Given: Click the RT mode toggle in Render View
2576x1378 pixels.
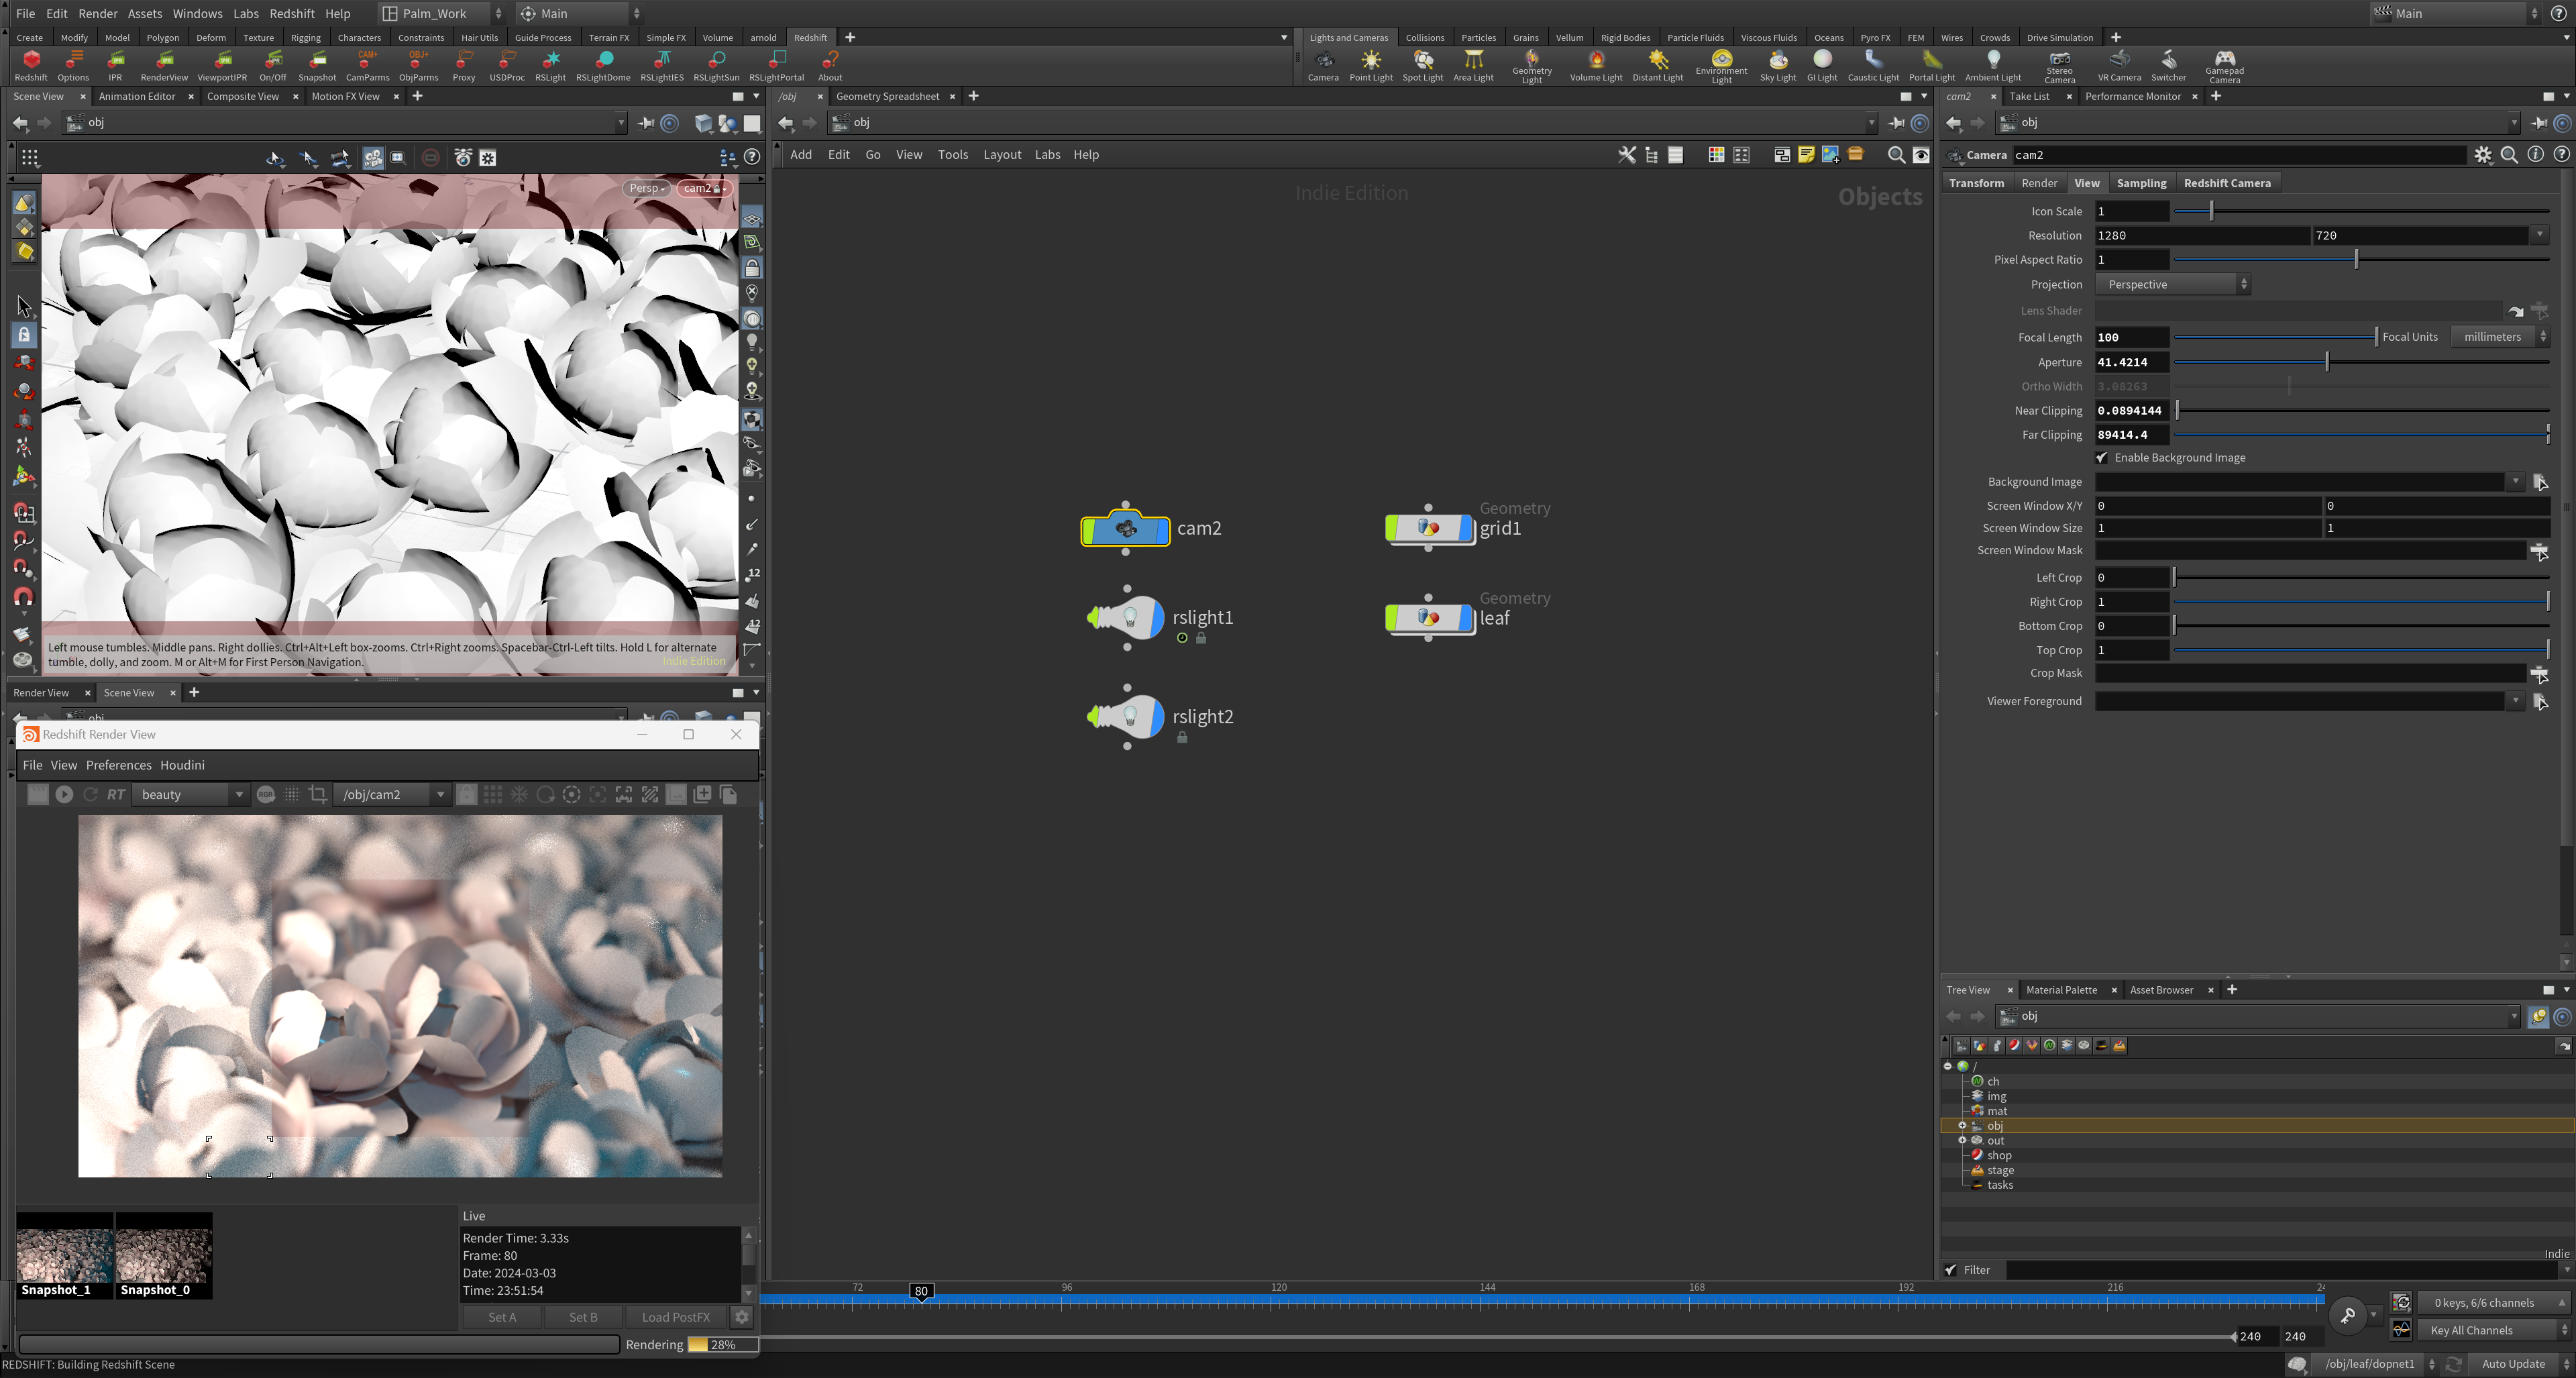Looking at the screenshot, I should coord(116,794).
